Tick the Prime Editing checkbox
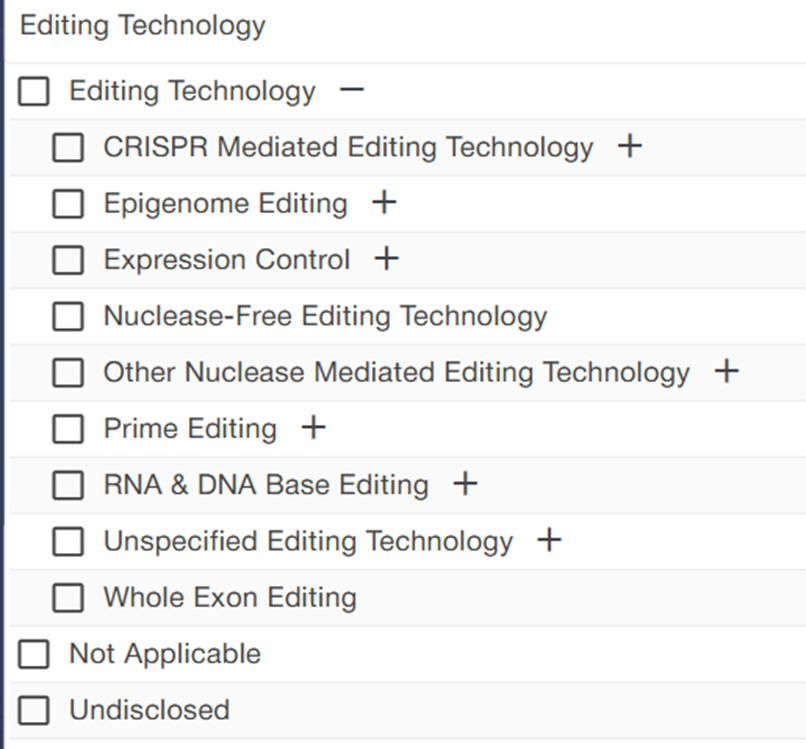The width and height of the screenshot is (806, 749). (68, 429)
